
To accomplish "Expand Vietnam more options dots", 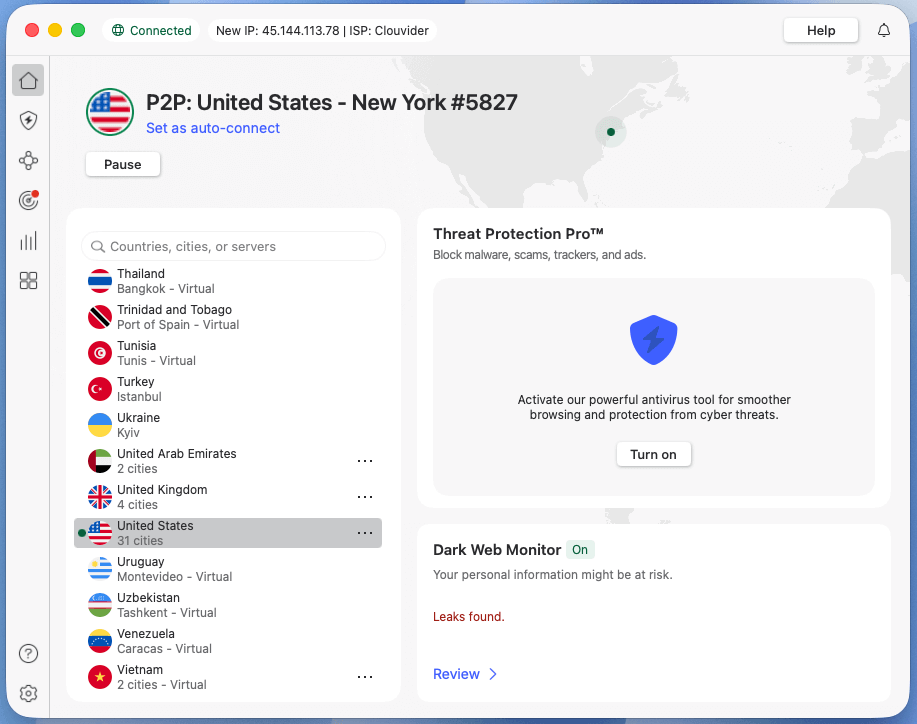I will 365,677.
